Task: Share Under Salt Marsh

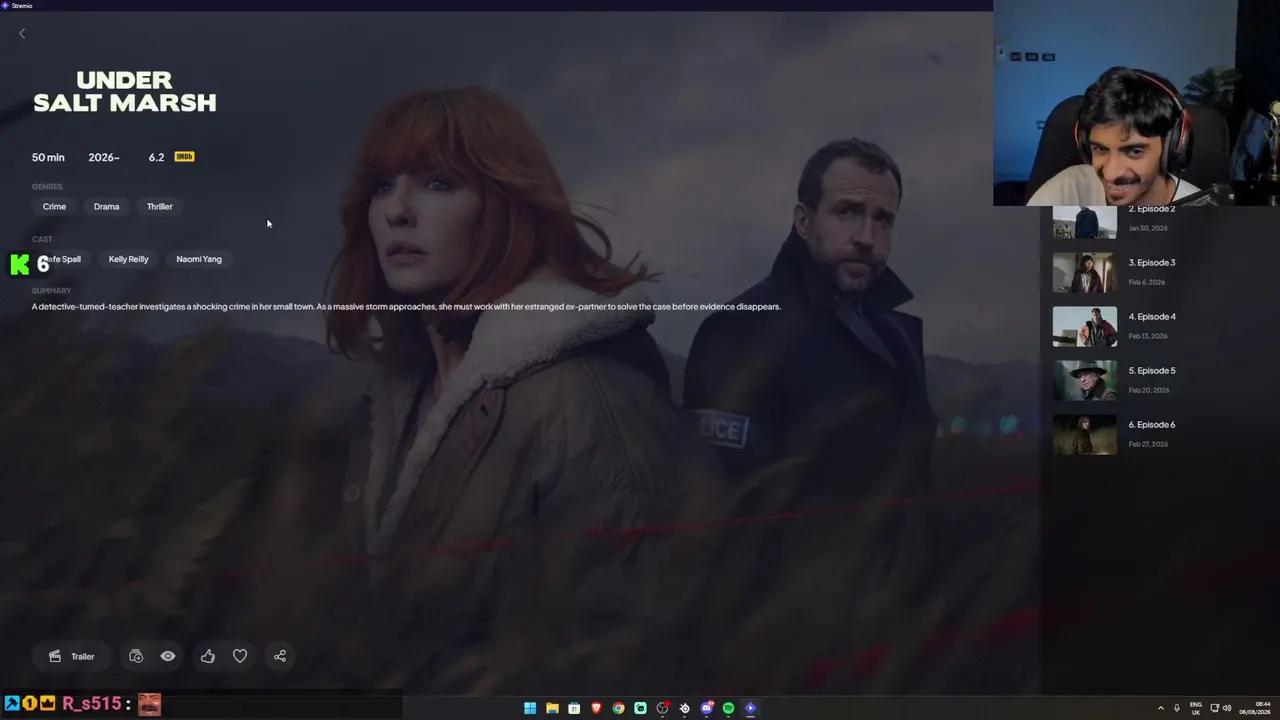Action: 280,656
